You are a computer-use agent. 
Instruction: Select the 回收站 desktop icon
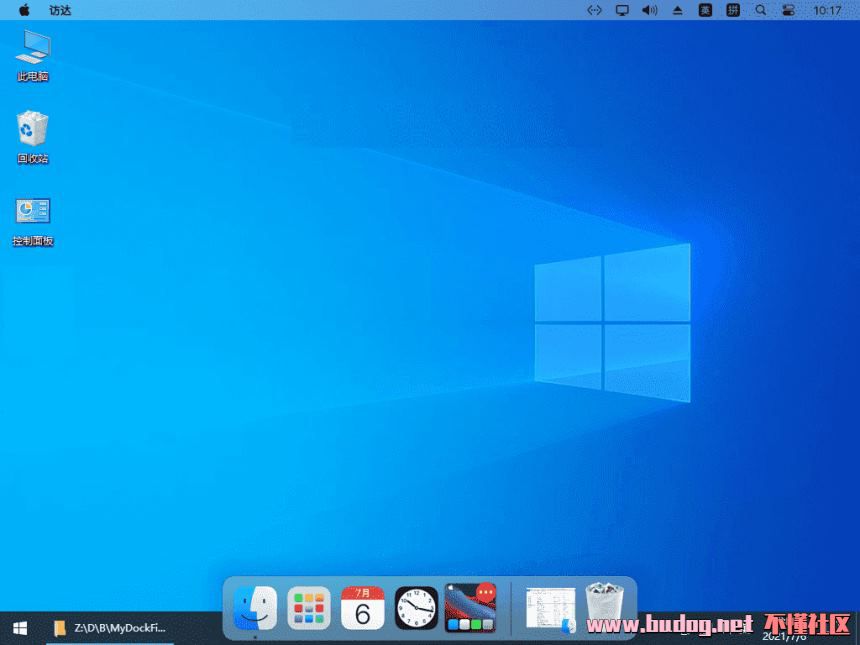33,137
